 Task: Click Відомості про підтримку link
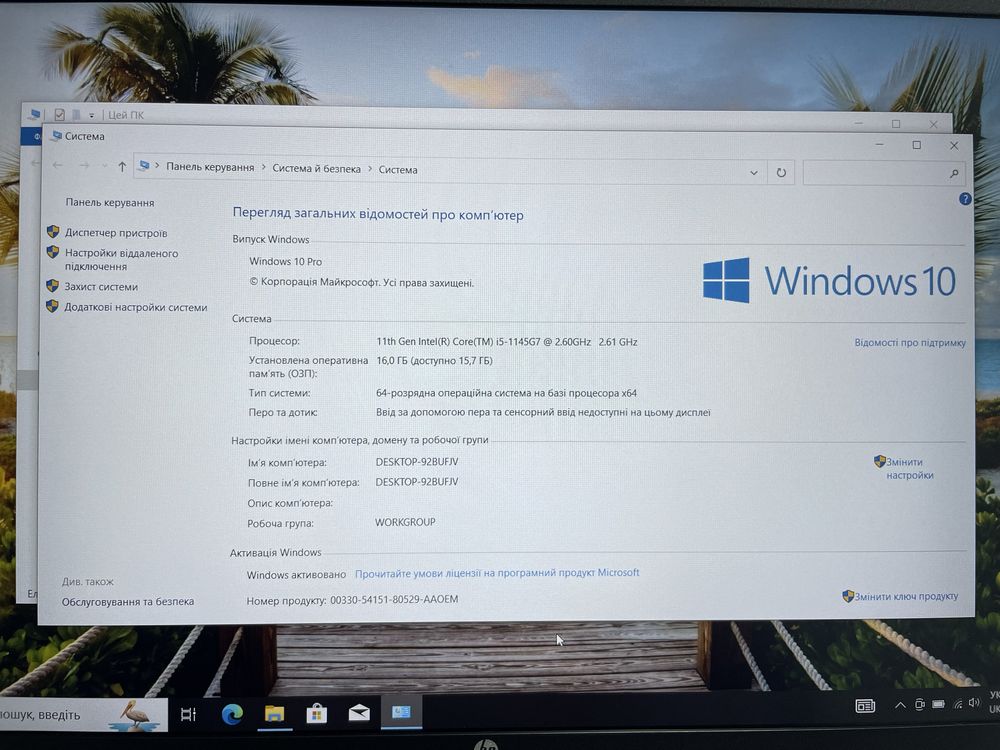pyautogui.click(x=910, y=342)
